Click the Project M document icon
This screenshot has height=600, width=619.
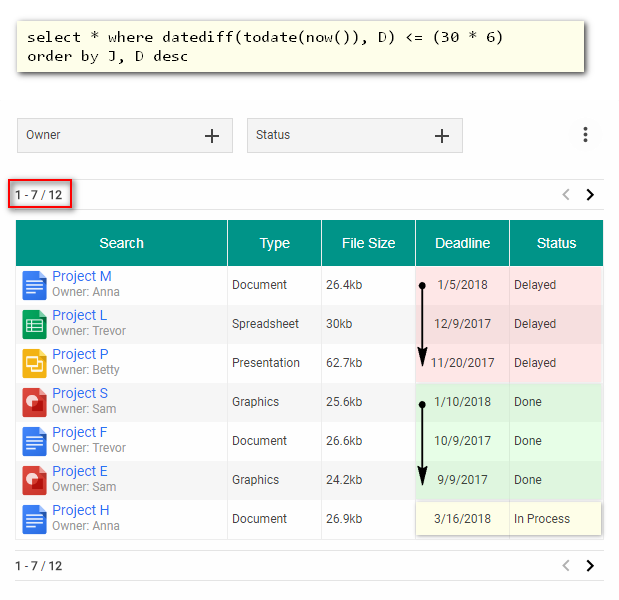[x=35, y=285]
